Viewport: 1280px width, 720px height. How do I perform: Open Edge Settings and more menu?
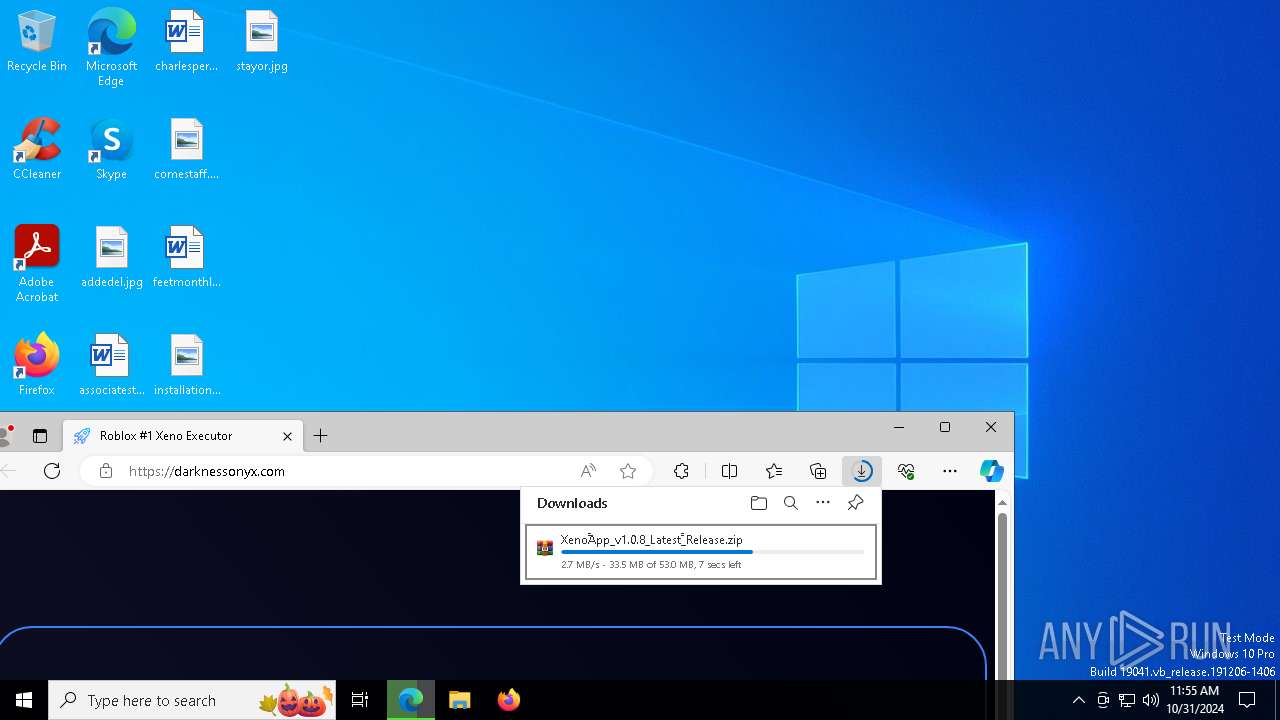point(950,471)
